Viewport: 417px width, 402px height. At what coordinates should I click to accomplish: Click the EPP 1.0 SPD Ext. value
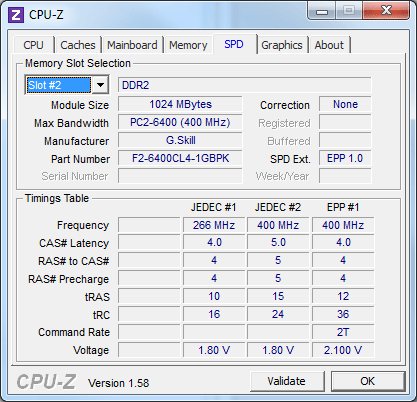345,158
